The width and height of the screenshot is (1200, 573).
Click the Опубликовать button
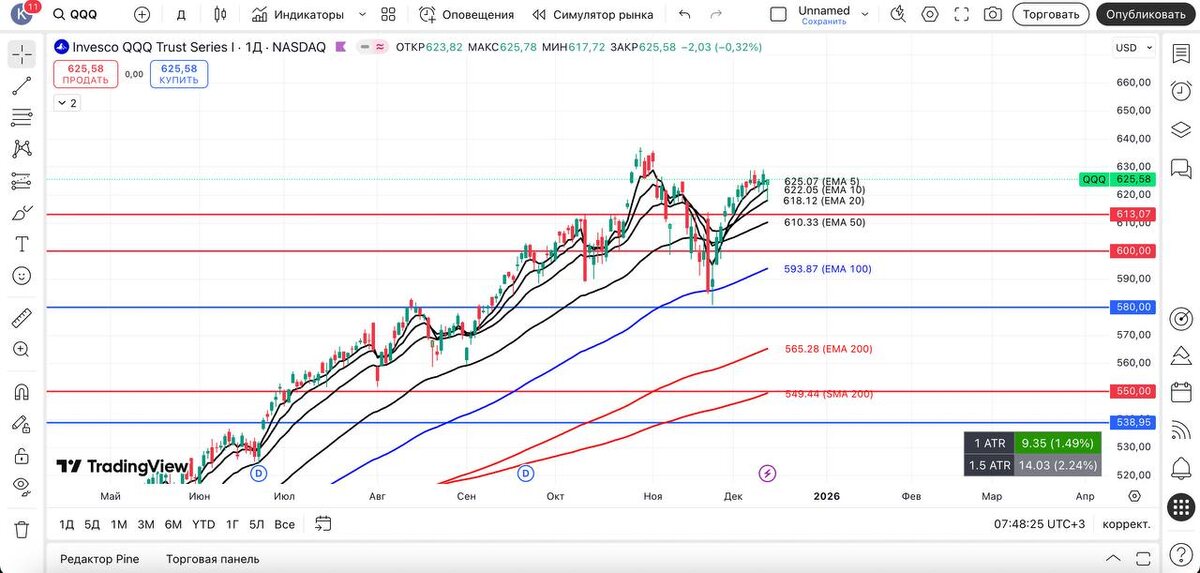pos(1146,15)
